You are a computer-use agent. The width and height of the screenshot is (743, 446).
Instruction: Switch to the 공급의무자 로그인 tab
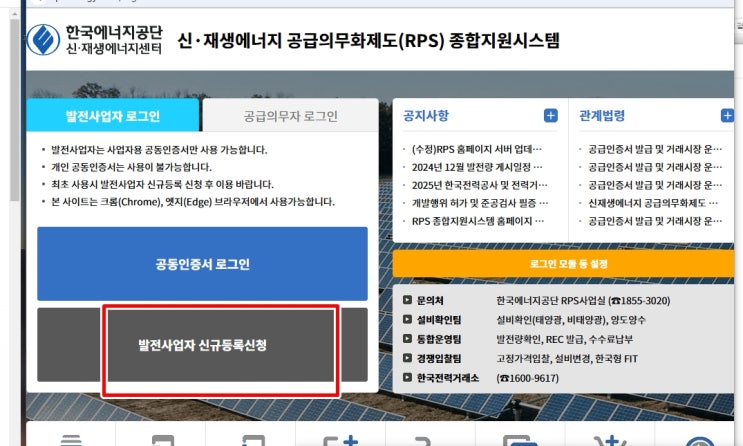(290, 116)
